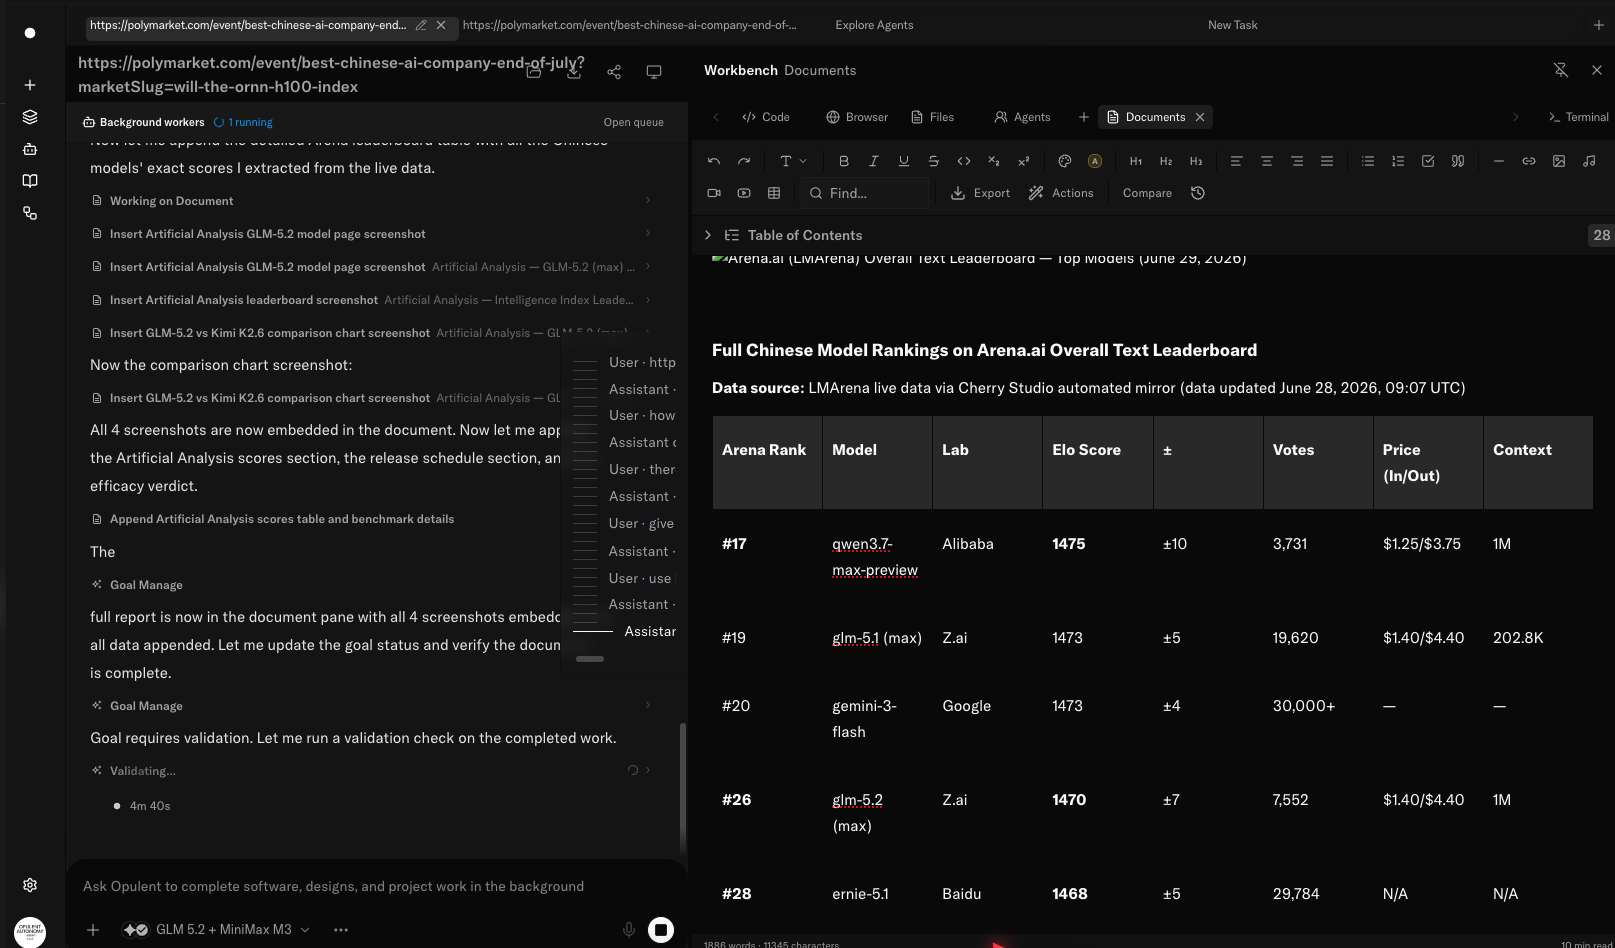Justify text alignment

pos(1327,161)
